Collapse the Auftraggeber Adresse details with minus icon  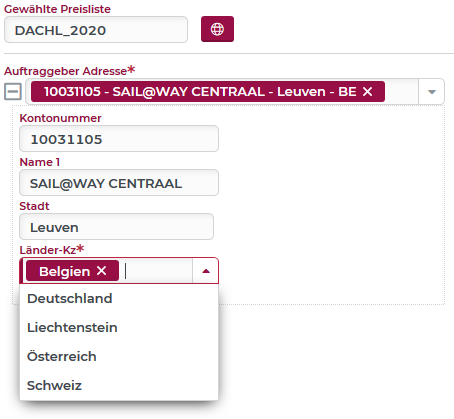coord(13,91)
